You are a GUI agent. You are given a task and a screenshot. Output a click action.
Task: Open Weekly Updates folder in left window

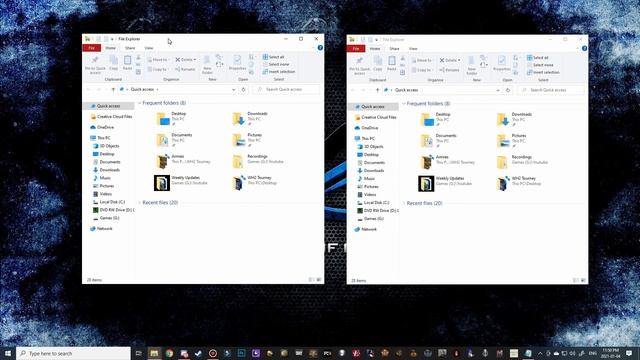(x=181, y=183)
